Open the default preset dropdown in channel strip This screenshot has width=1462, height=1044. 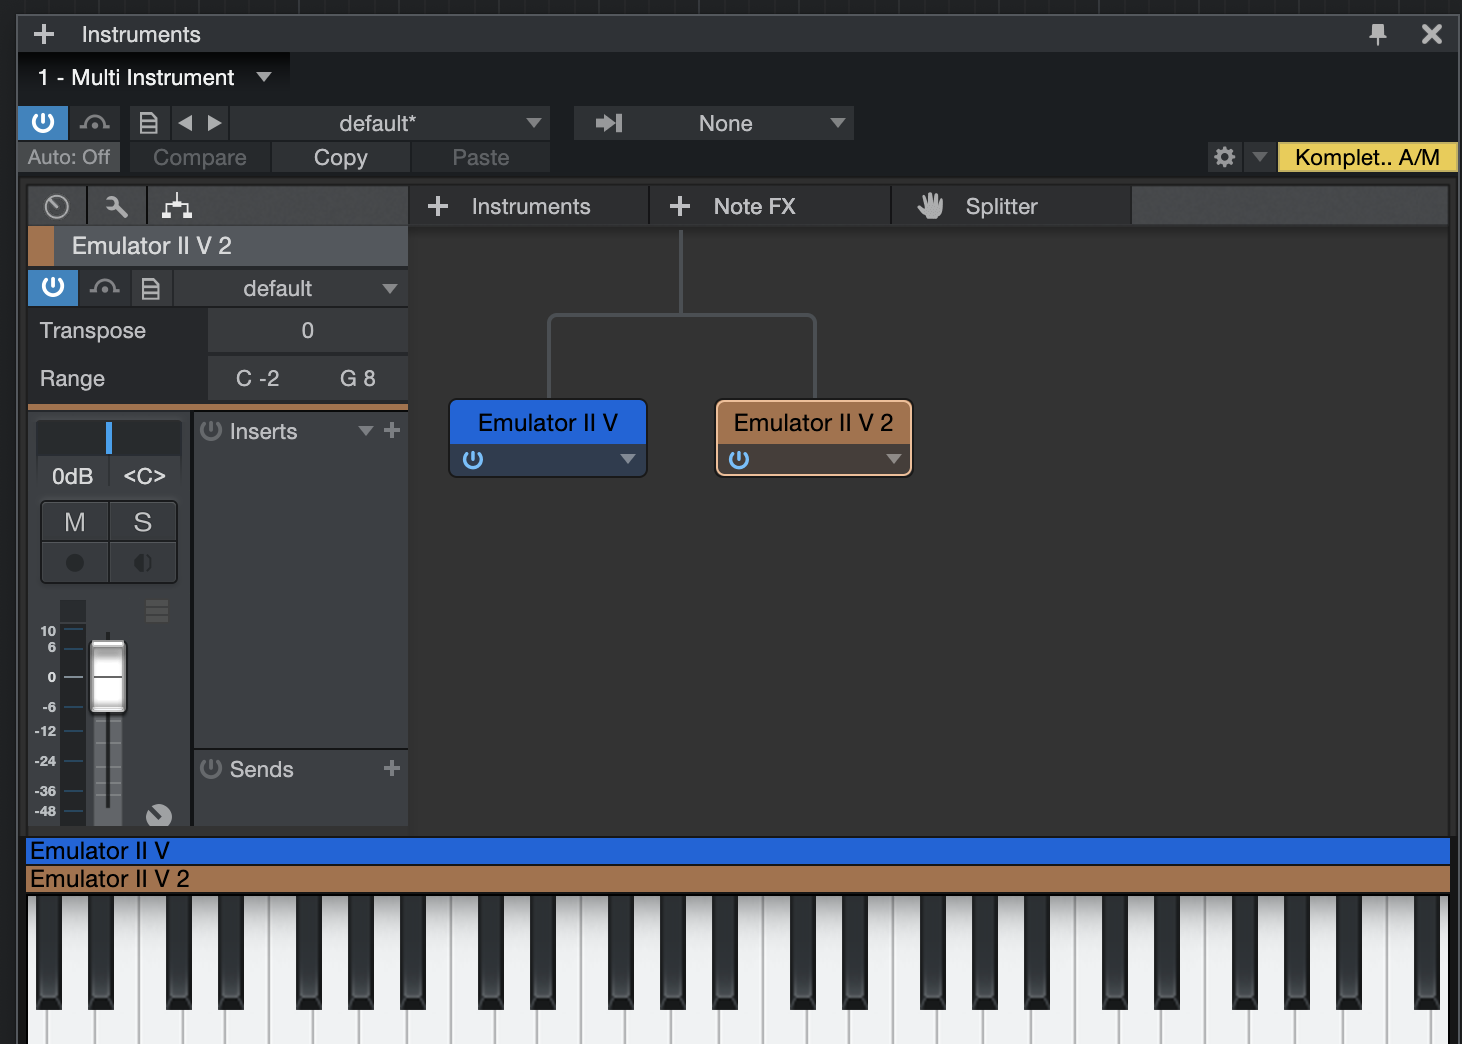[x=290, y=289]
